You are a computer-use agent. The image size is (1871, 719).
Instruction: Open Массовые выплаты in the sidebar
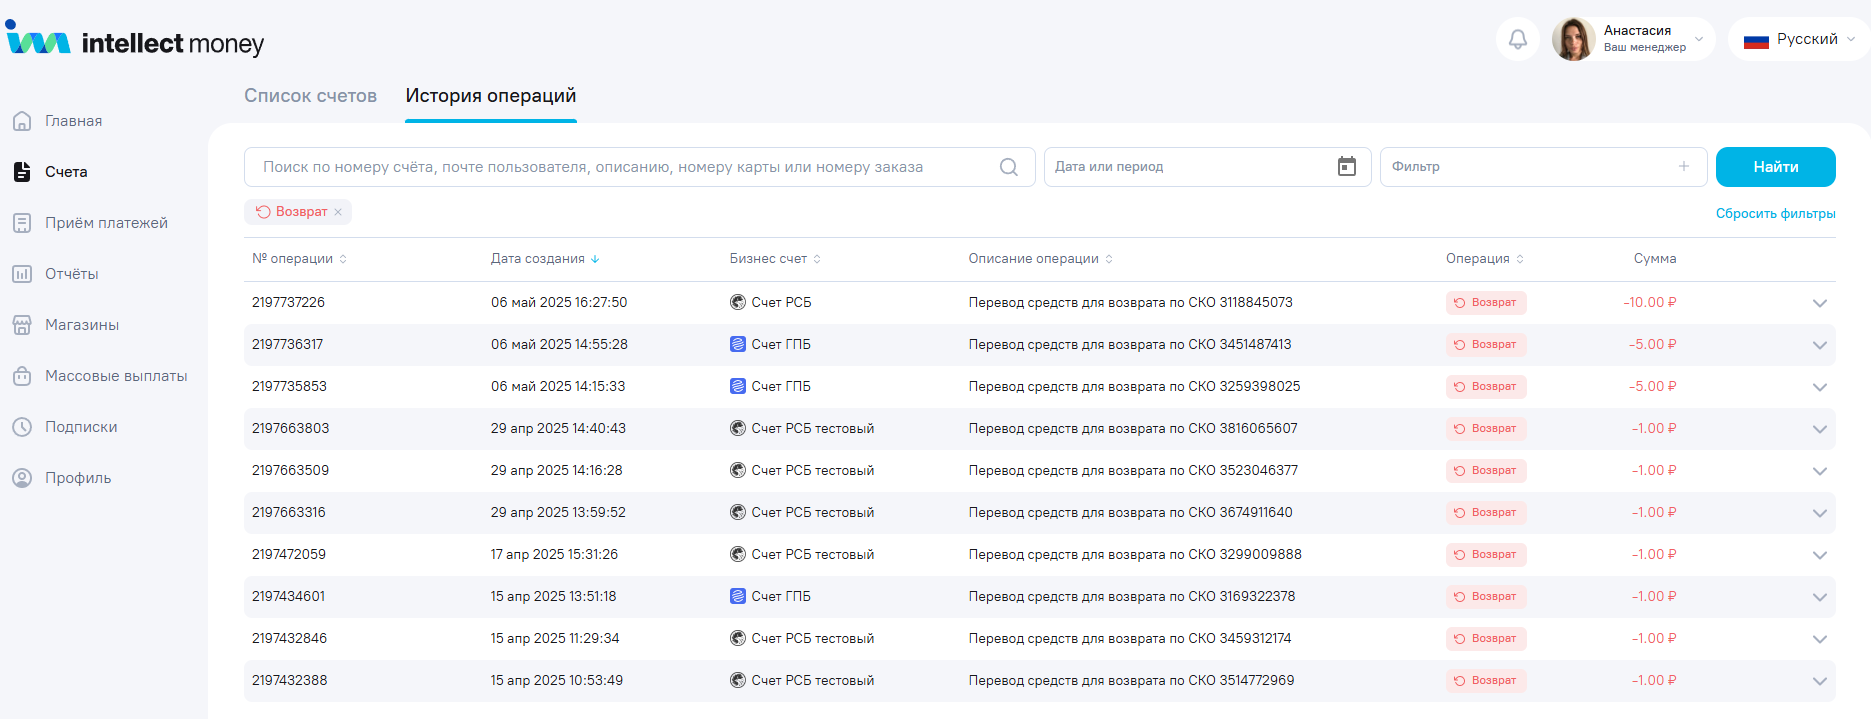pos(115,376)
